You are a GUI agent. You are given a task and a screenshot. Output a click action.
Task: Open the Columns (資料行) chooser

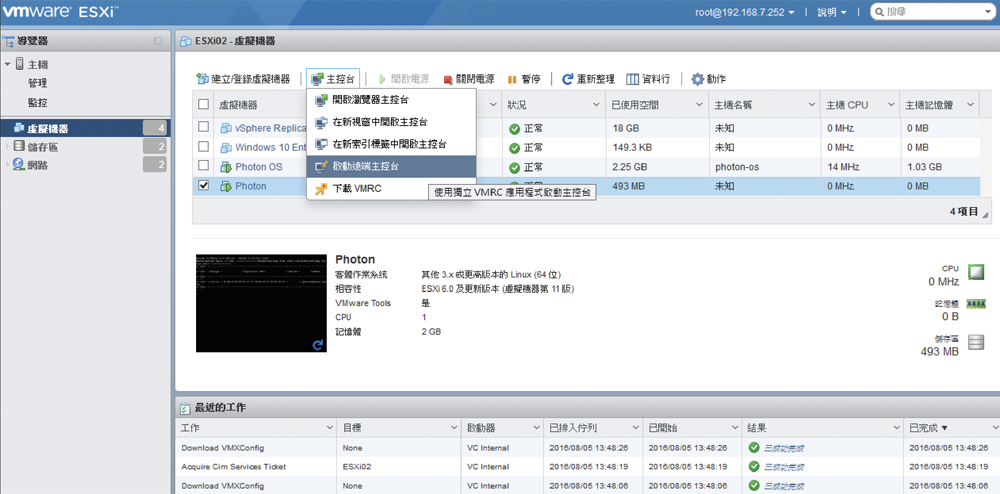click(647, 79)
